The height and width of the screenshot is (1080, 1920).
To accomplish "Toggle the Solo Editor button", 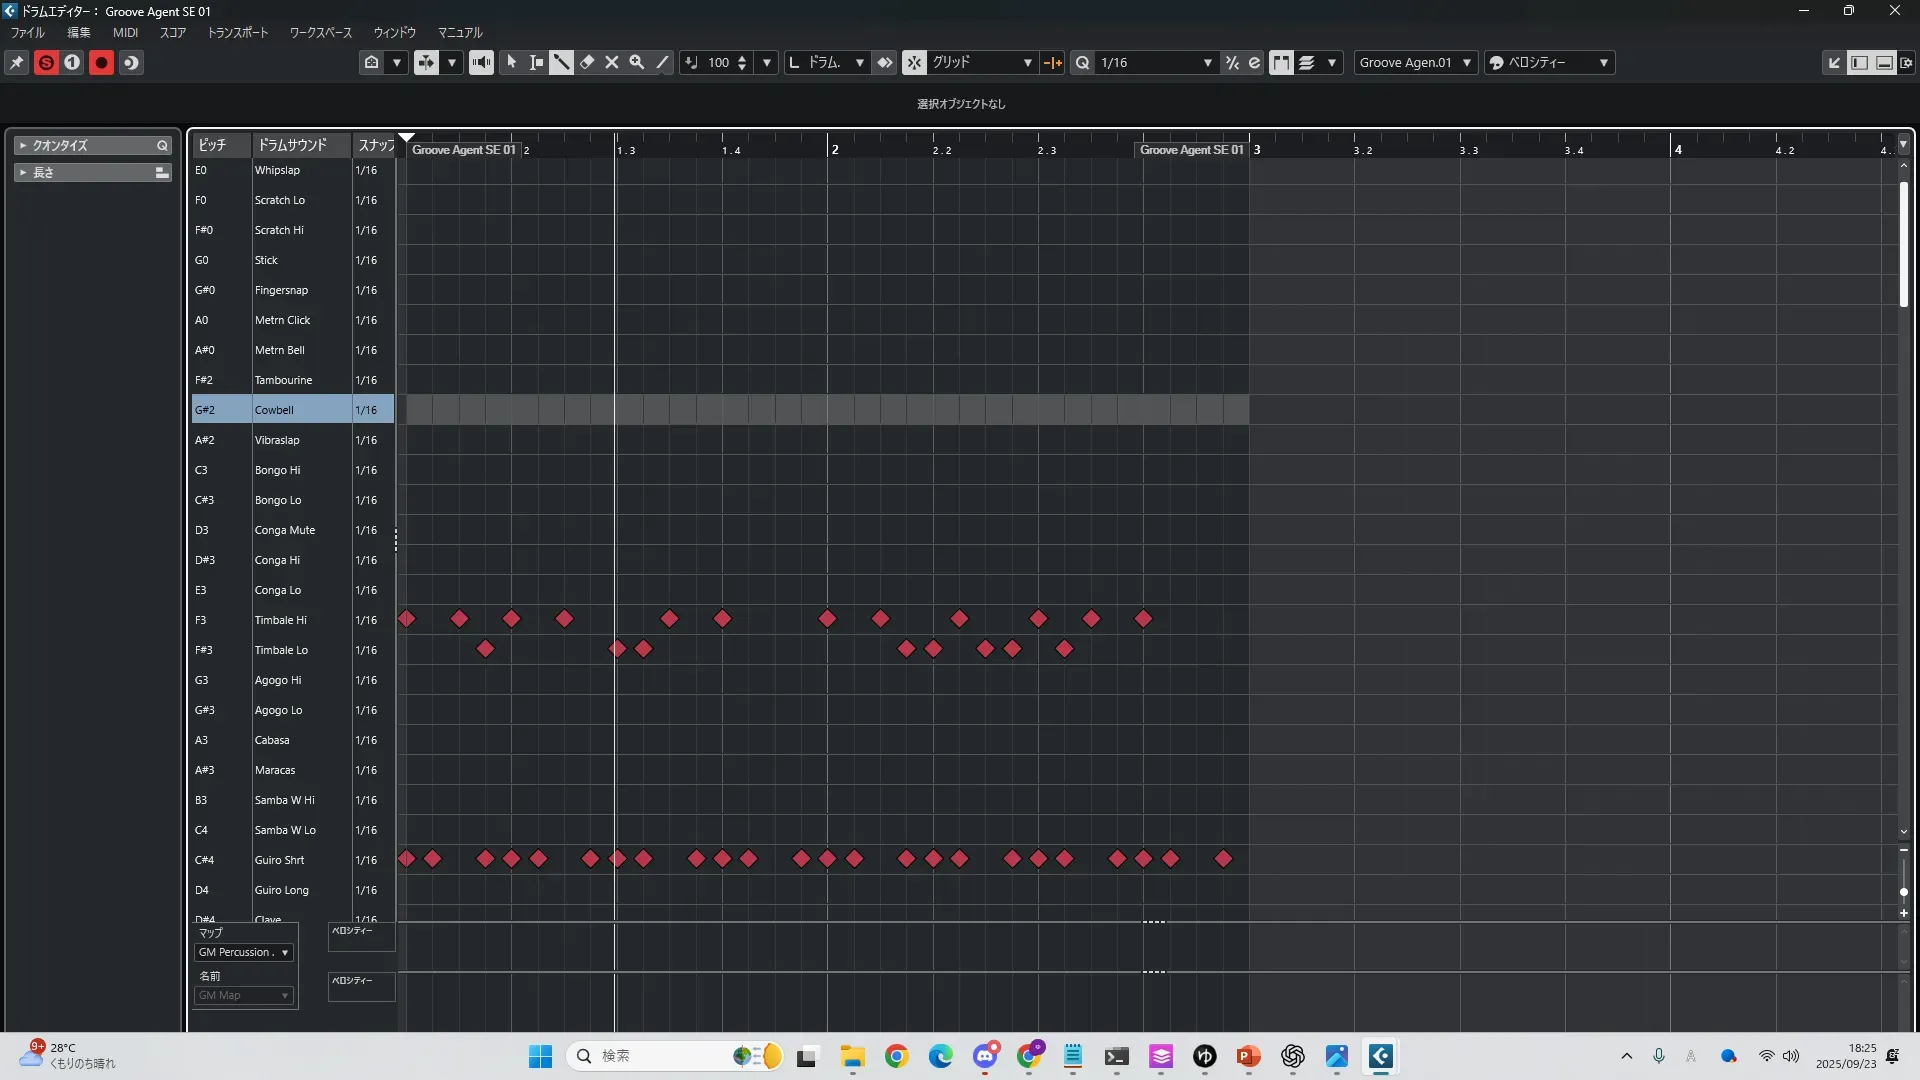I will click(46, 63).
